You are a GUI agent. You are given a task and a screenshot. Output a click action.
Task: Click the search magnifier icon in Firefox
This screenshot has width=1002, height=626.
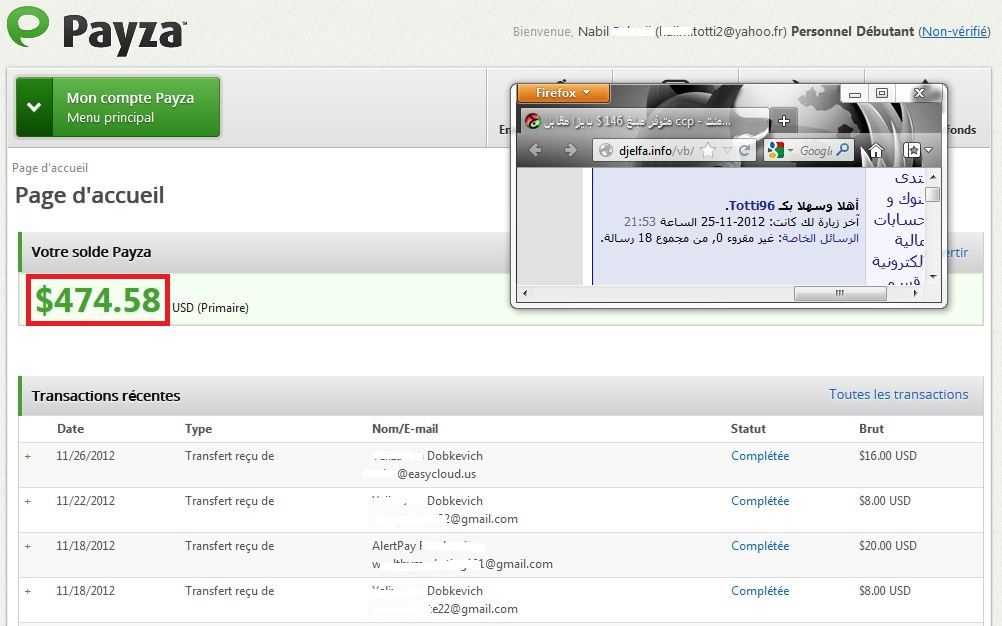[x=844, y=150]
